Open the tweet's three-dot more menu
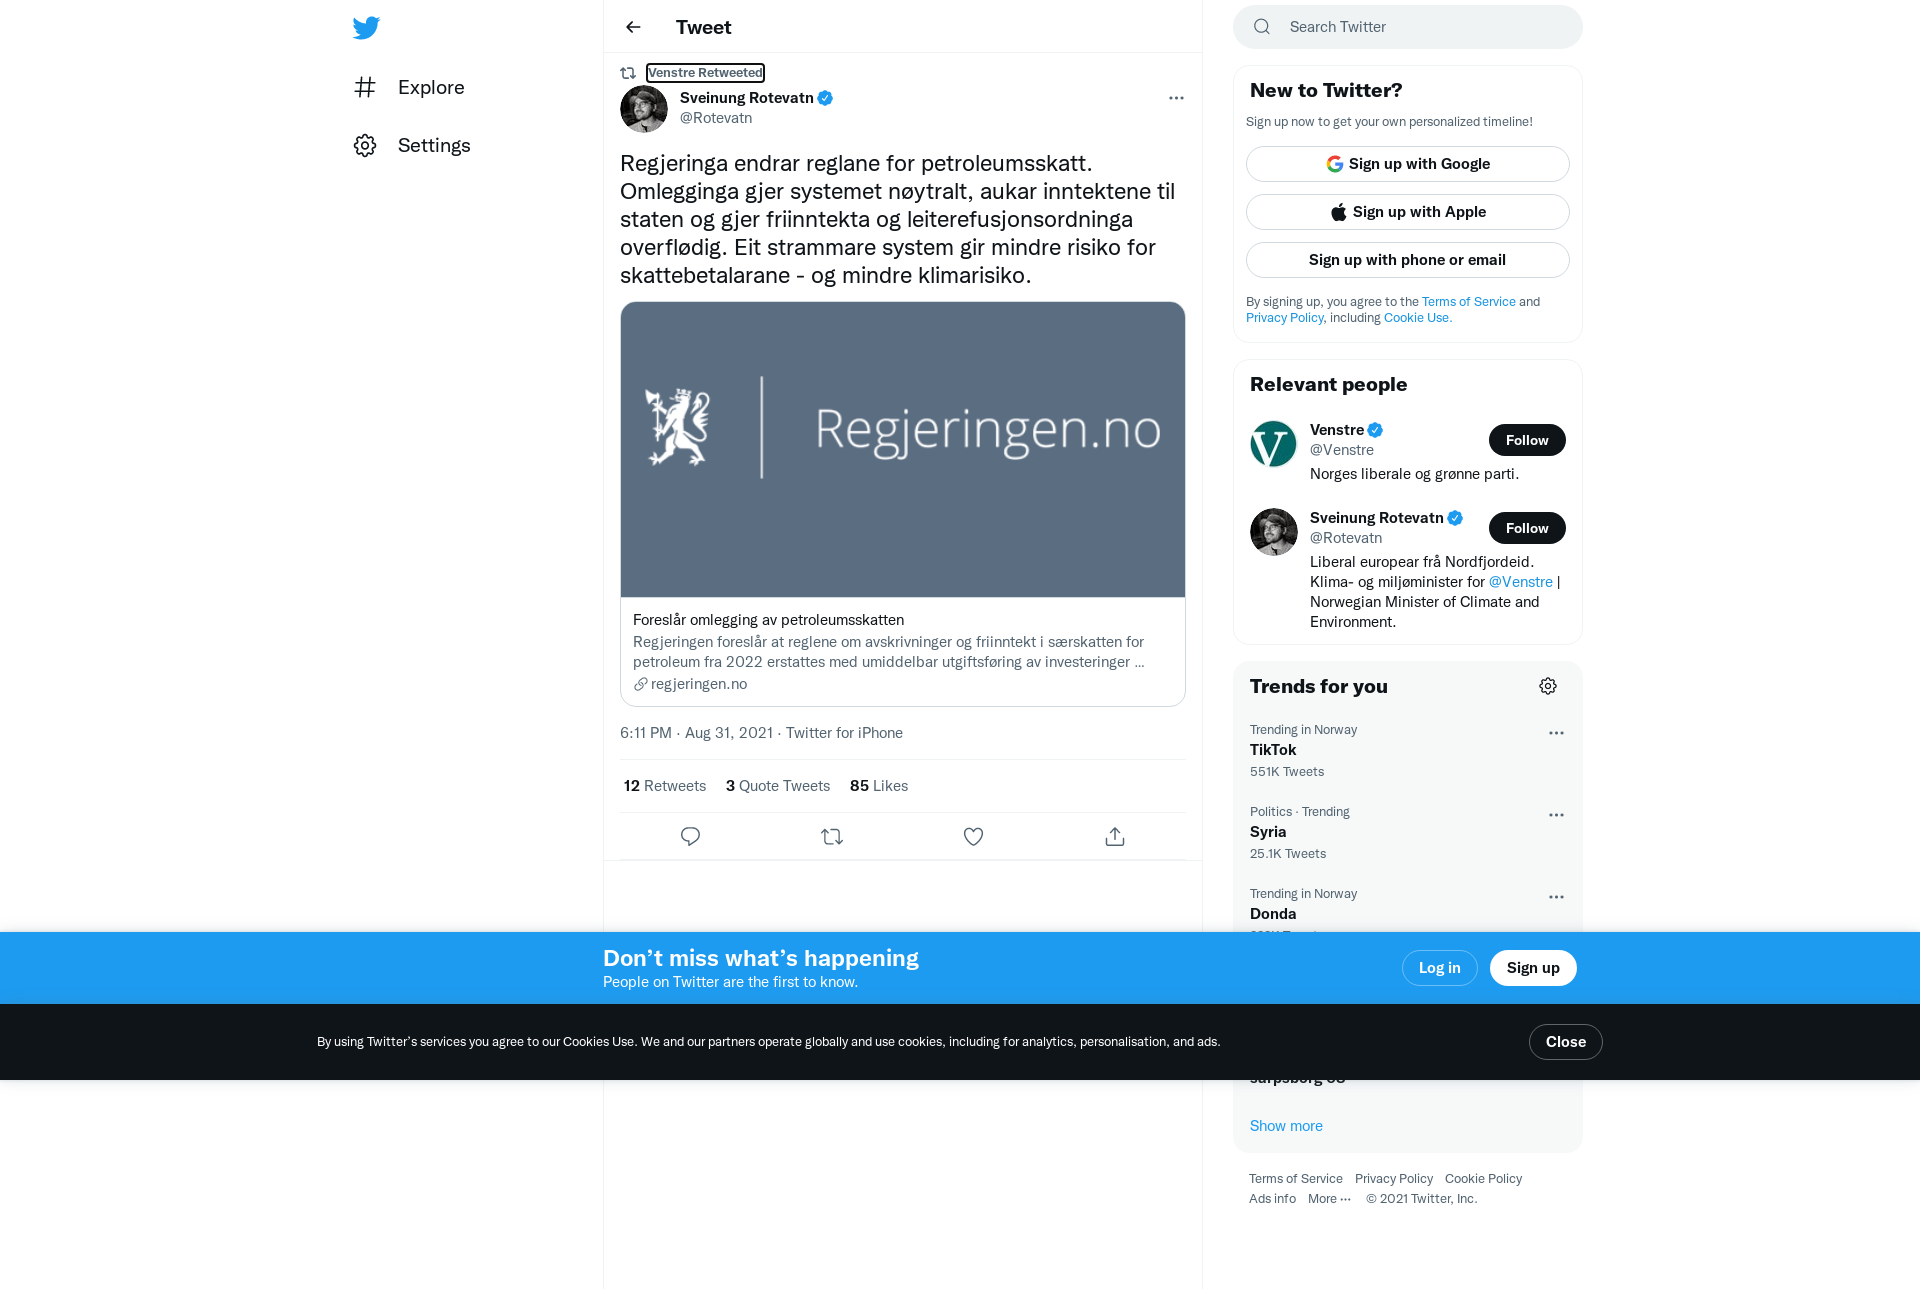This screenshot has height=1289, width=1920. [1176, 98]
